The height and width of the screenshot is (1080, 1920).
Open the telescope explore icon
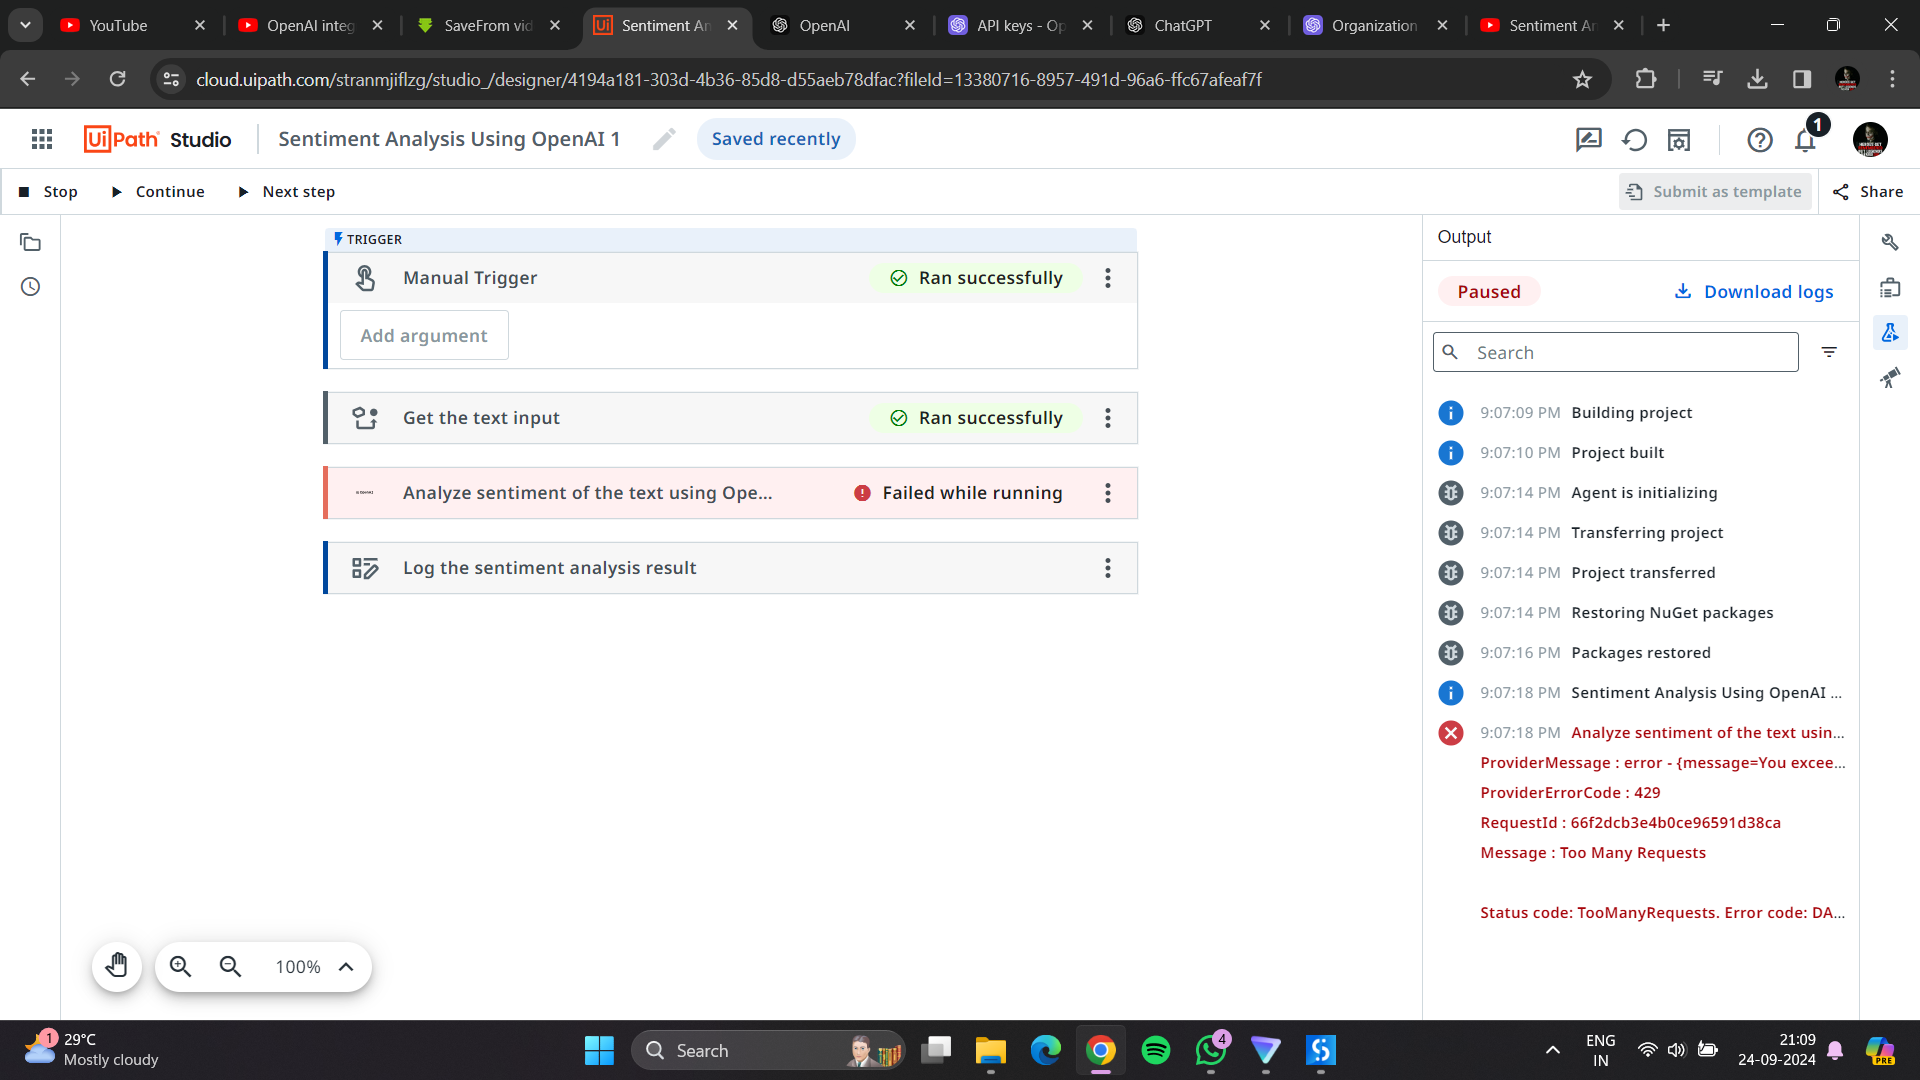pyautogui.click(x=1890, y=378)
